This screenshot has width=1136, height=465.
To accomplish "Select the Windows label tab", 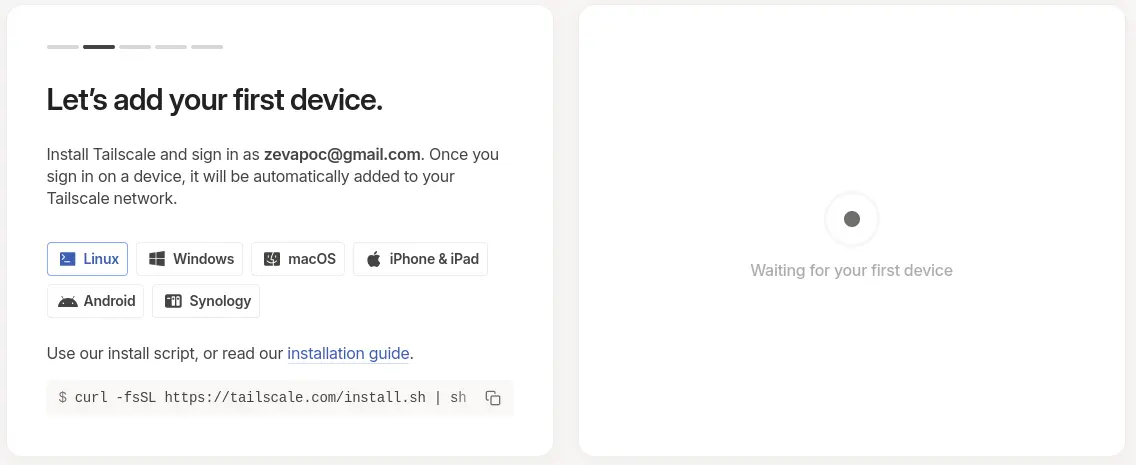I will click(x=189, y=259).
